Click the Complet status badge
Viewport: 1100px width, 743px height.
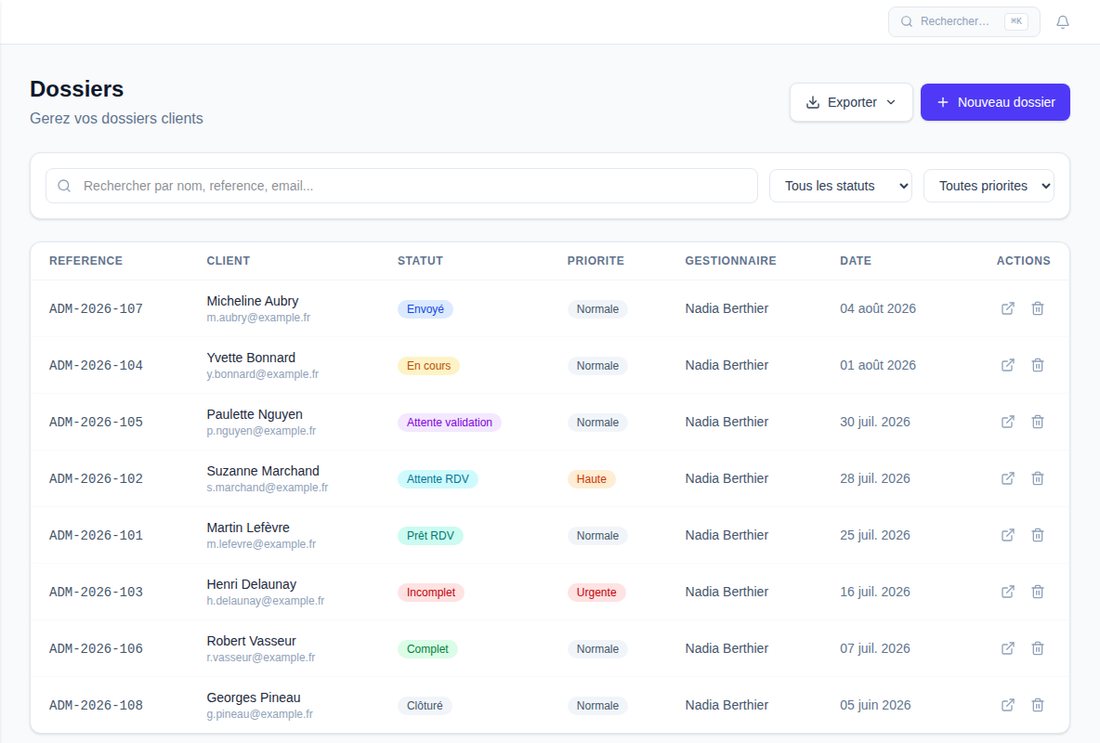[x=427, y=650]
